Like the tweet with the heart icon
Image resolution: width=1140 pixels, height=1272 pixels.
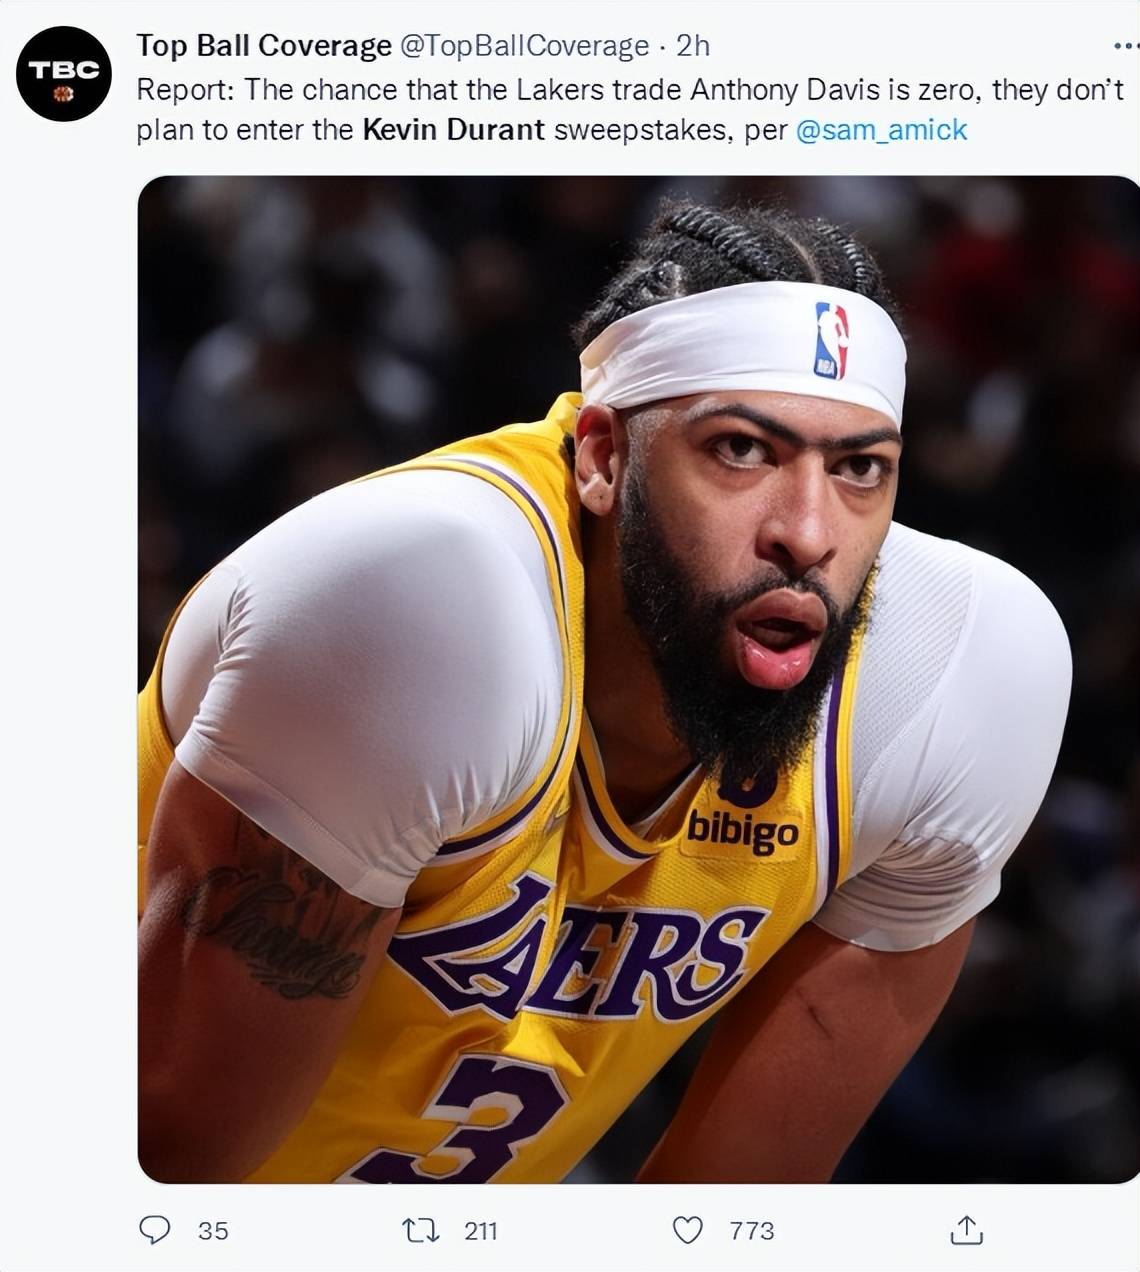(x=687, y=1230)
